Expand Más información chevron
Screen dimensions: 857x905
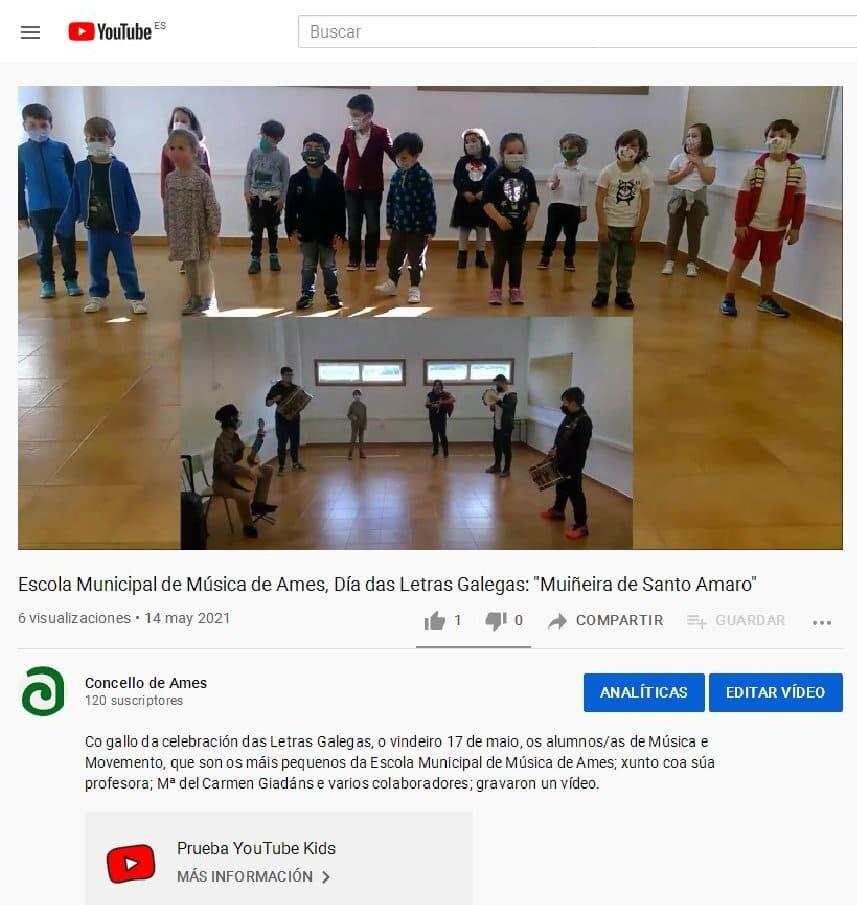[326, 877]
